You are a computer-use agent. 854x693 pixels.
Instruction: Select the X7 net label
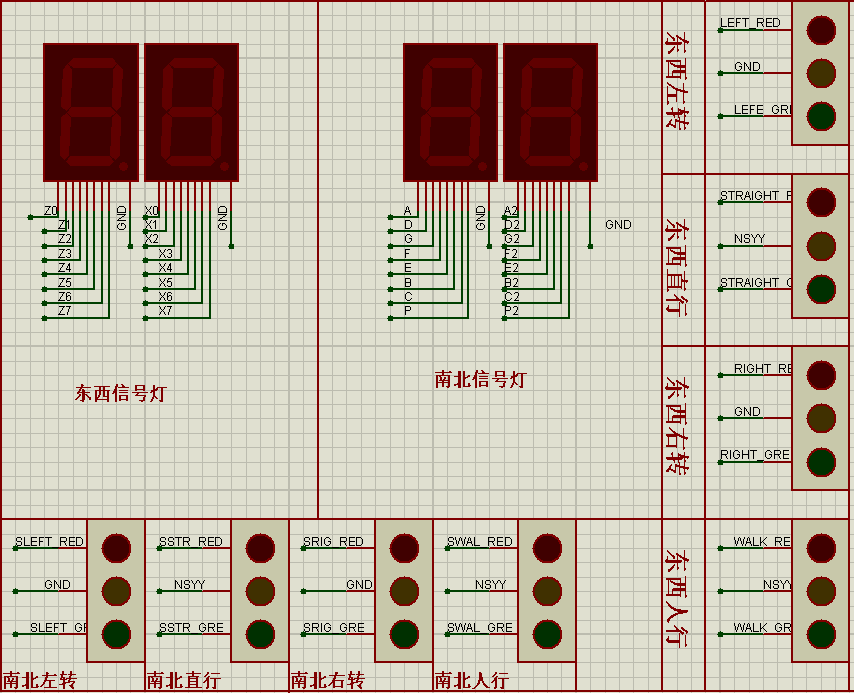coord(166,311)
